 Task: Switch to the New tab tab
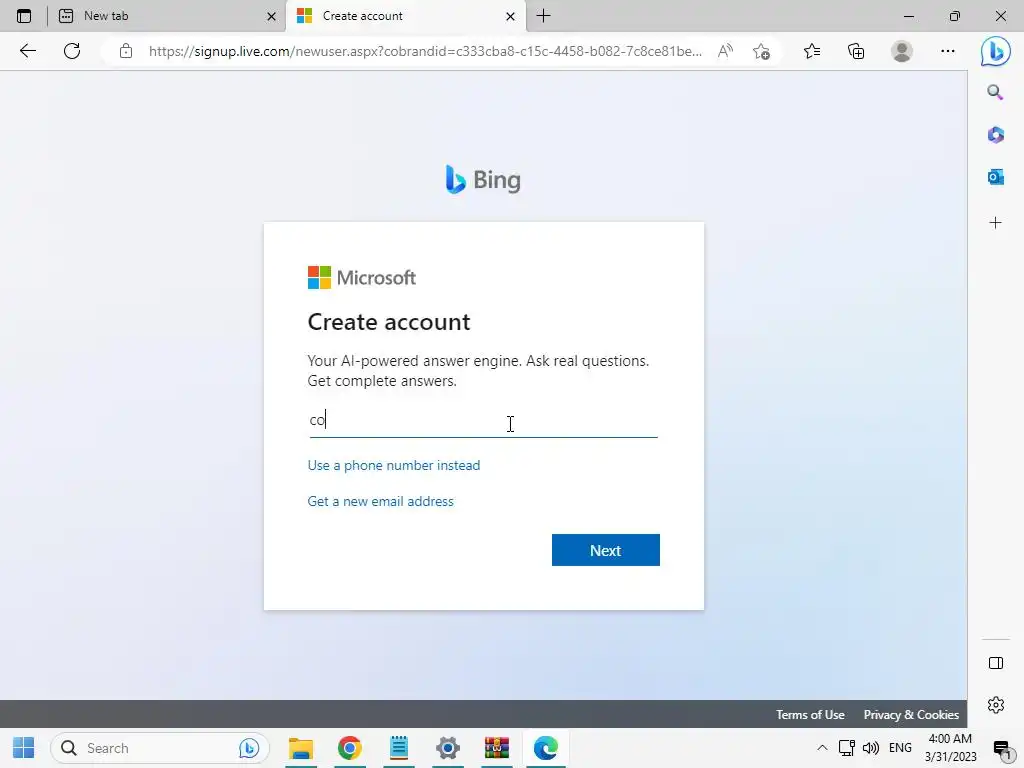[167, 16]
